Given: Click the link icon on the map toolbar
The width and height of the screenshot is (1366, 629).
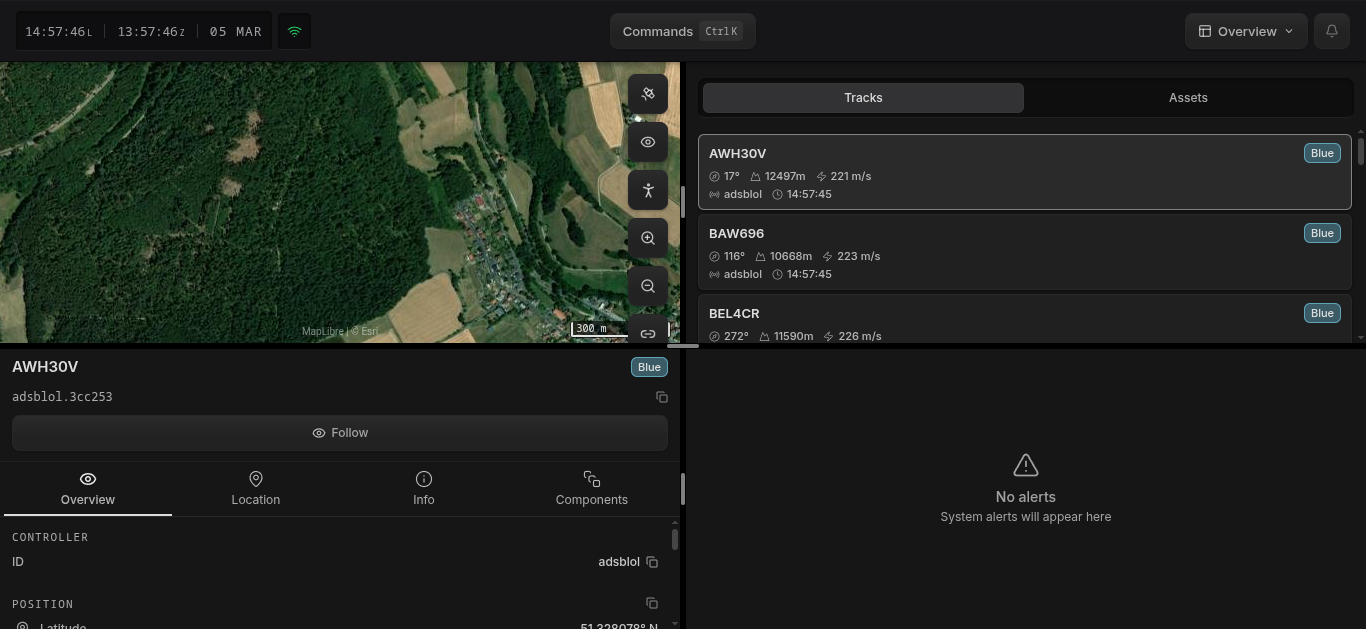Looking at the screenshot, I should point(648,333).
